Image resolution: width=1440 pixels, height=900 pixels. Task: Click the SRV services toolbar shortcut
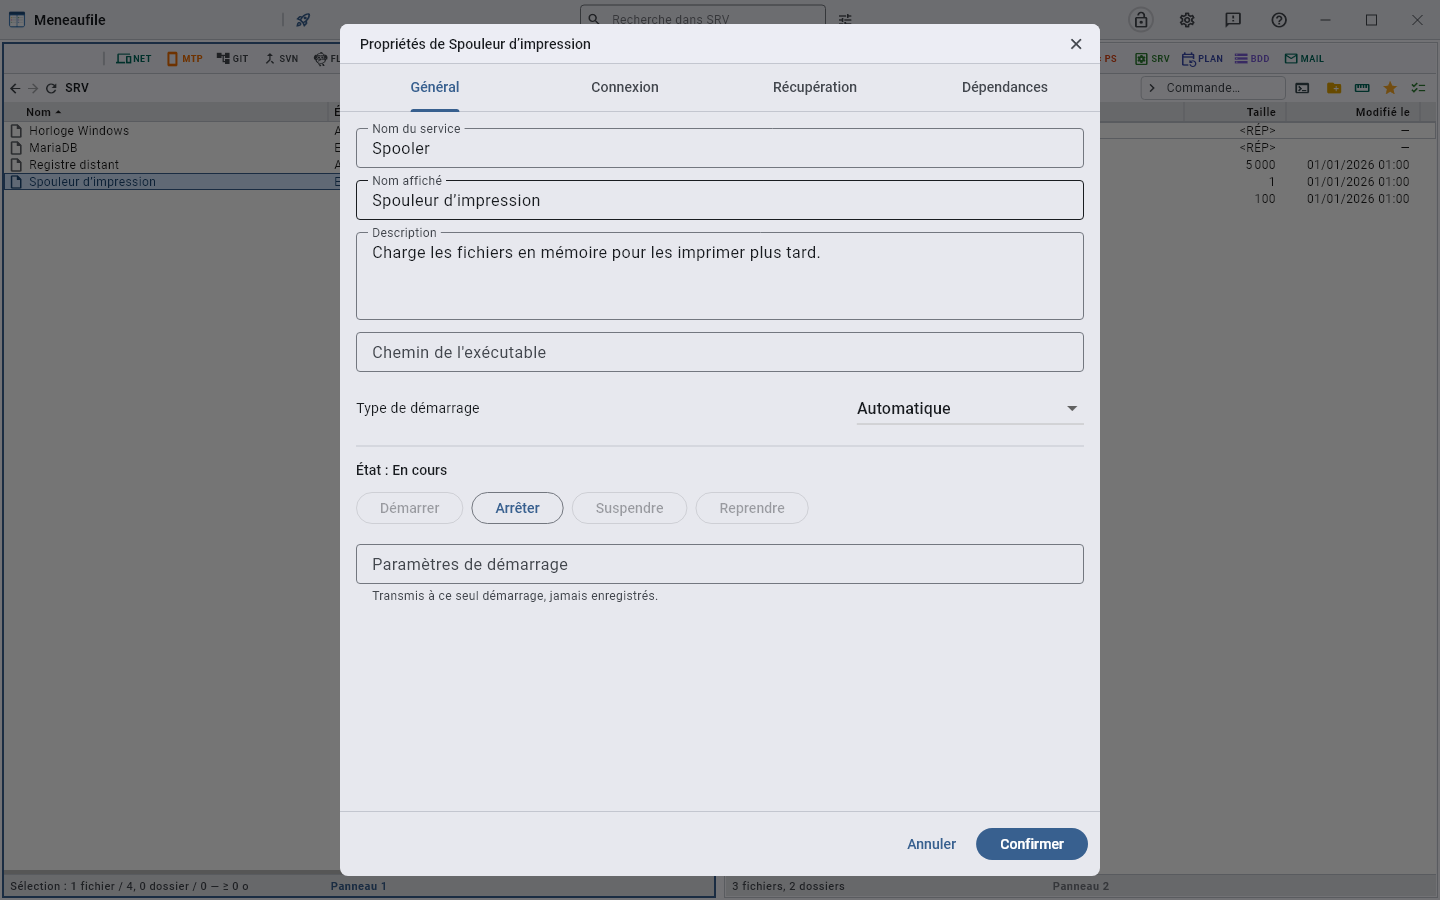pos(1152,59)
